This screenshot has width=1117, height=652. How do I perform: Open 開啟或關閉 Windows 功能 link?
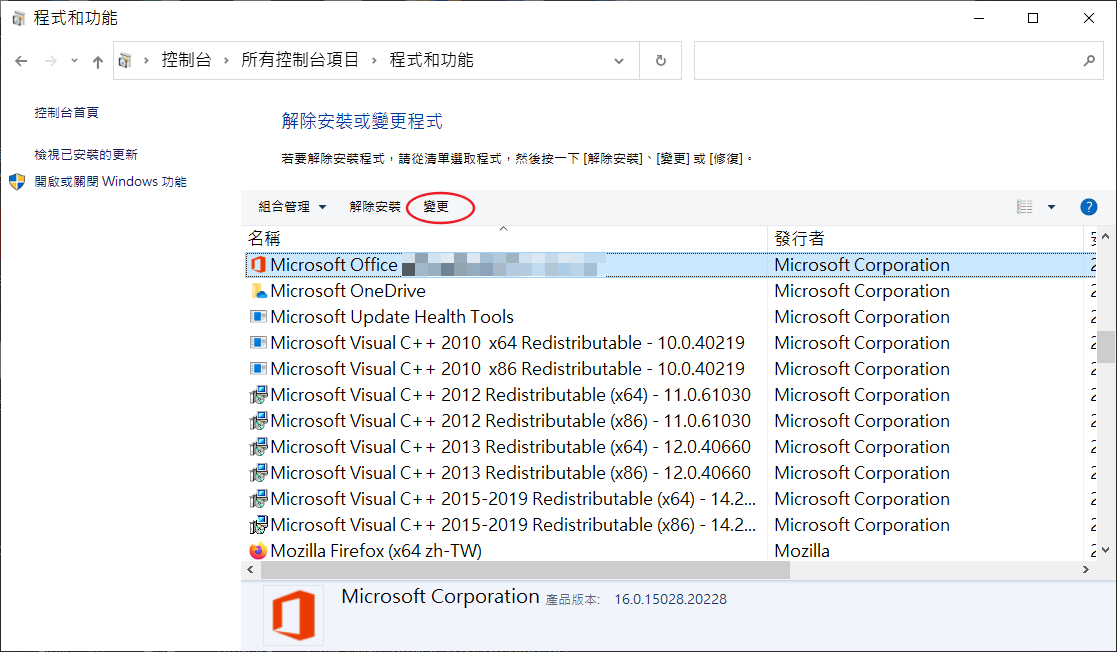[x=110, y=182]
